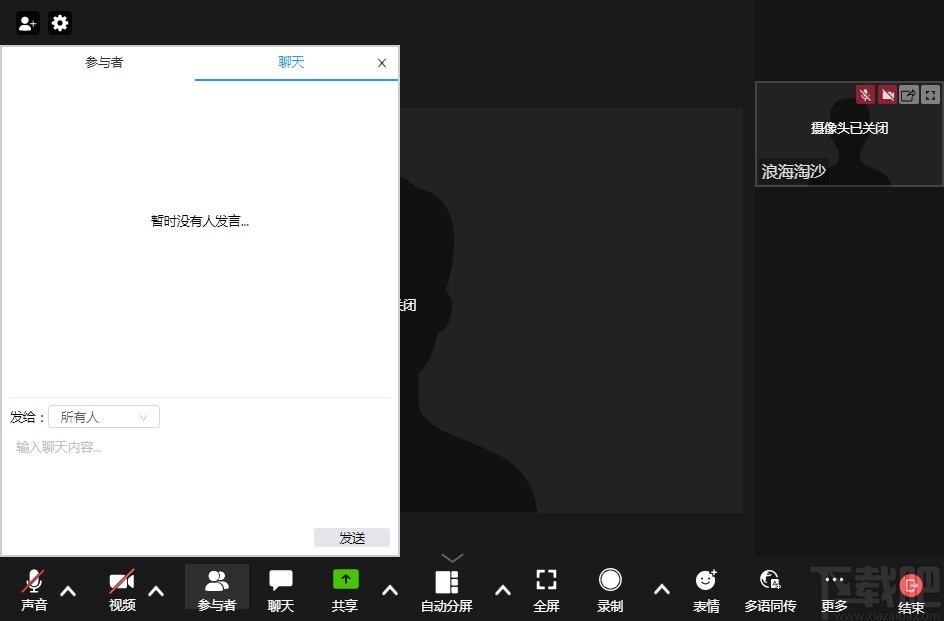Switch to the 参与者 tab
The width and height of the screenshot is (944, 621).
click(104, 61)
